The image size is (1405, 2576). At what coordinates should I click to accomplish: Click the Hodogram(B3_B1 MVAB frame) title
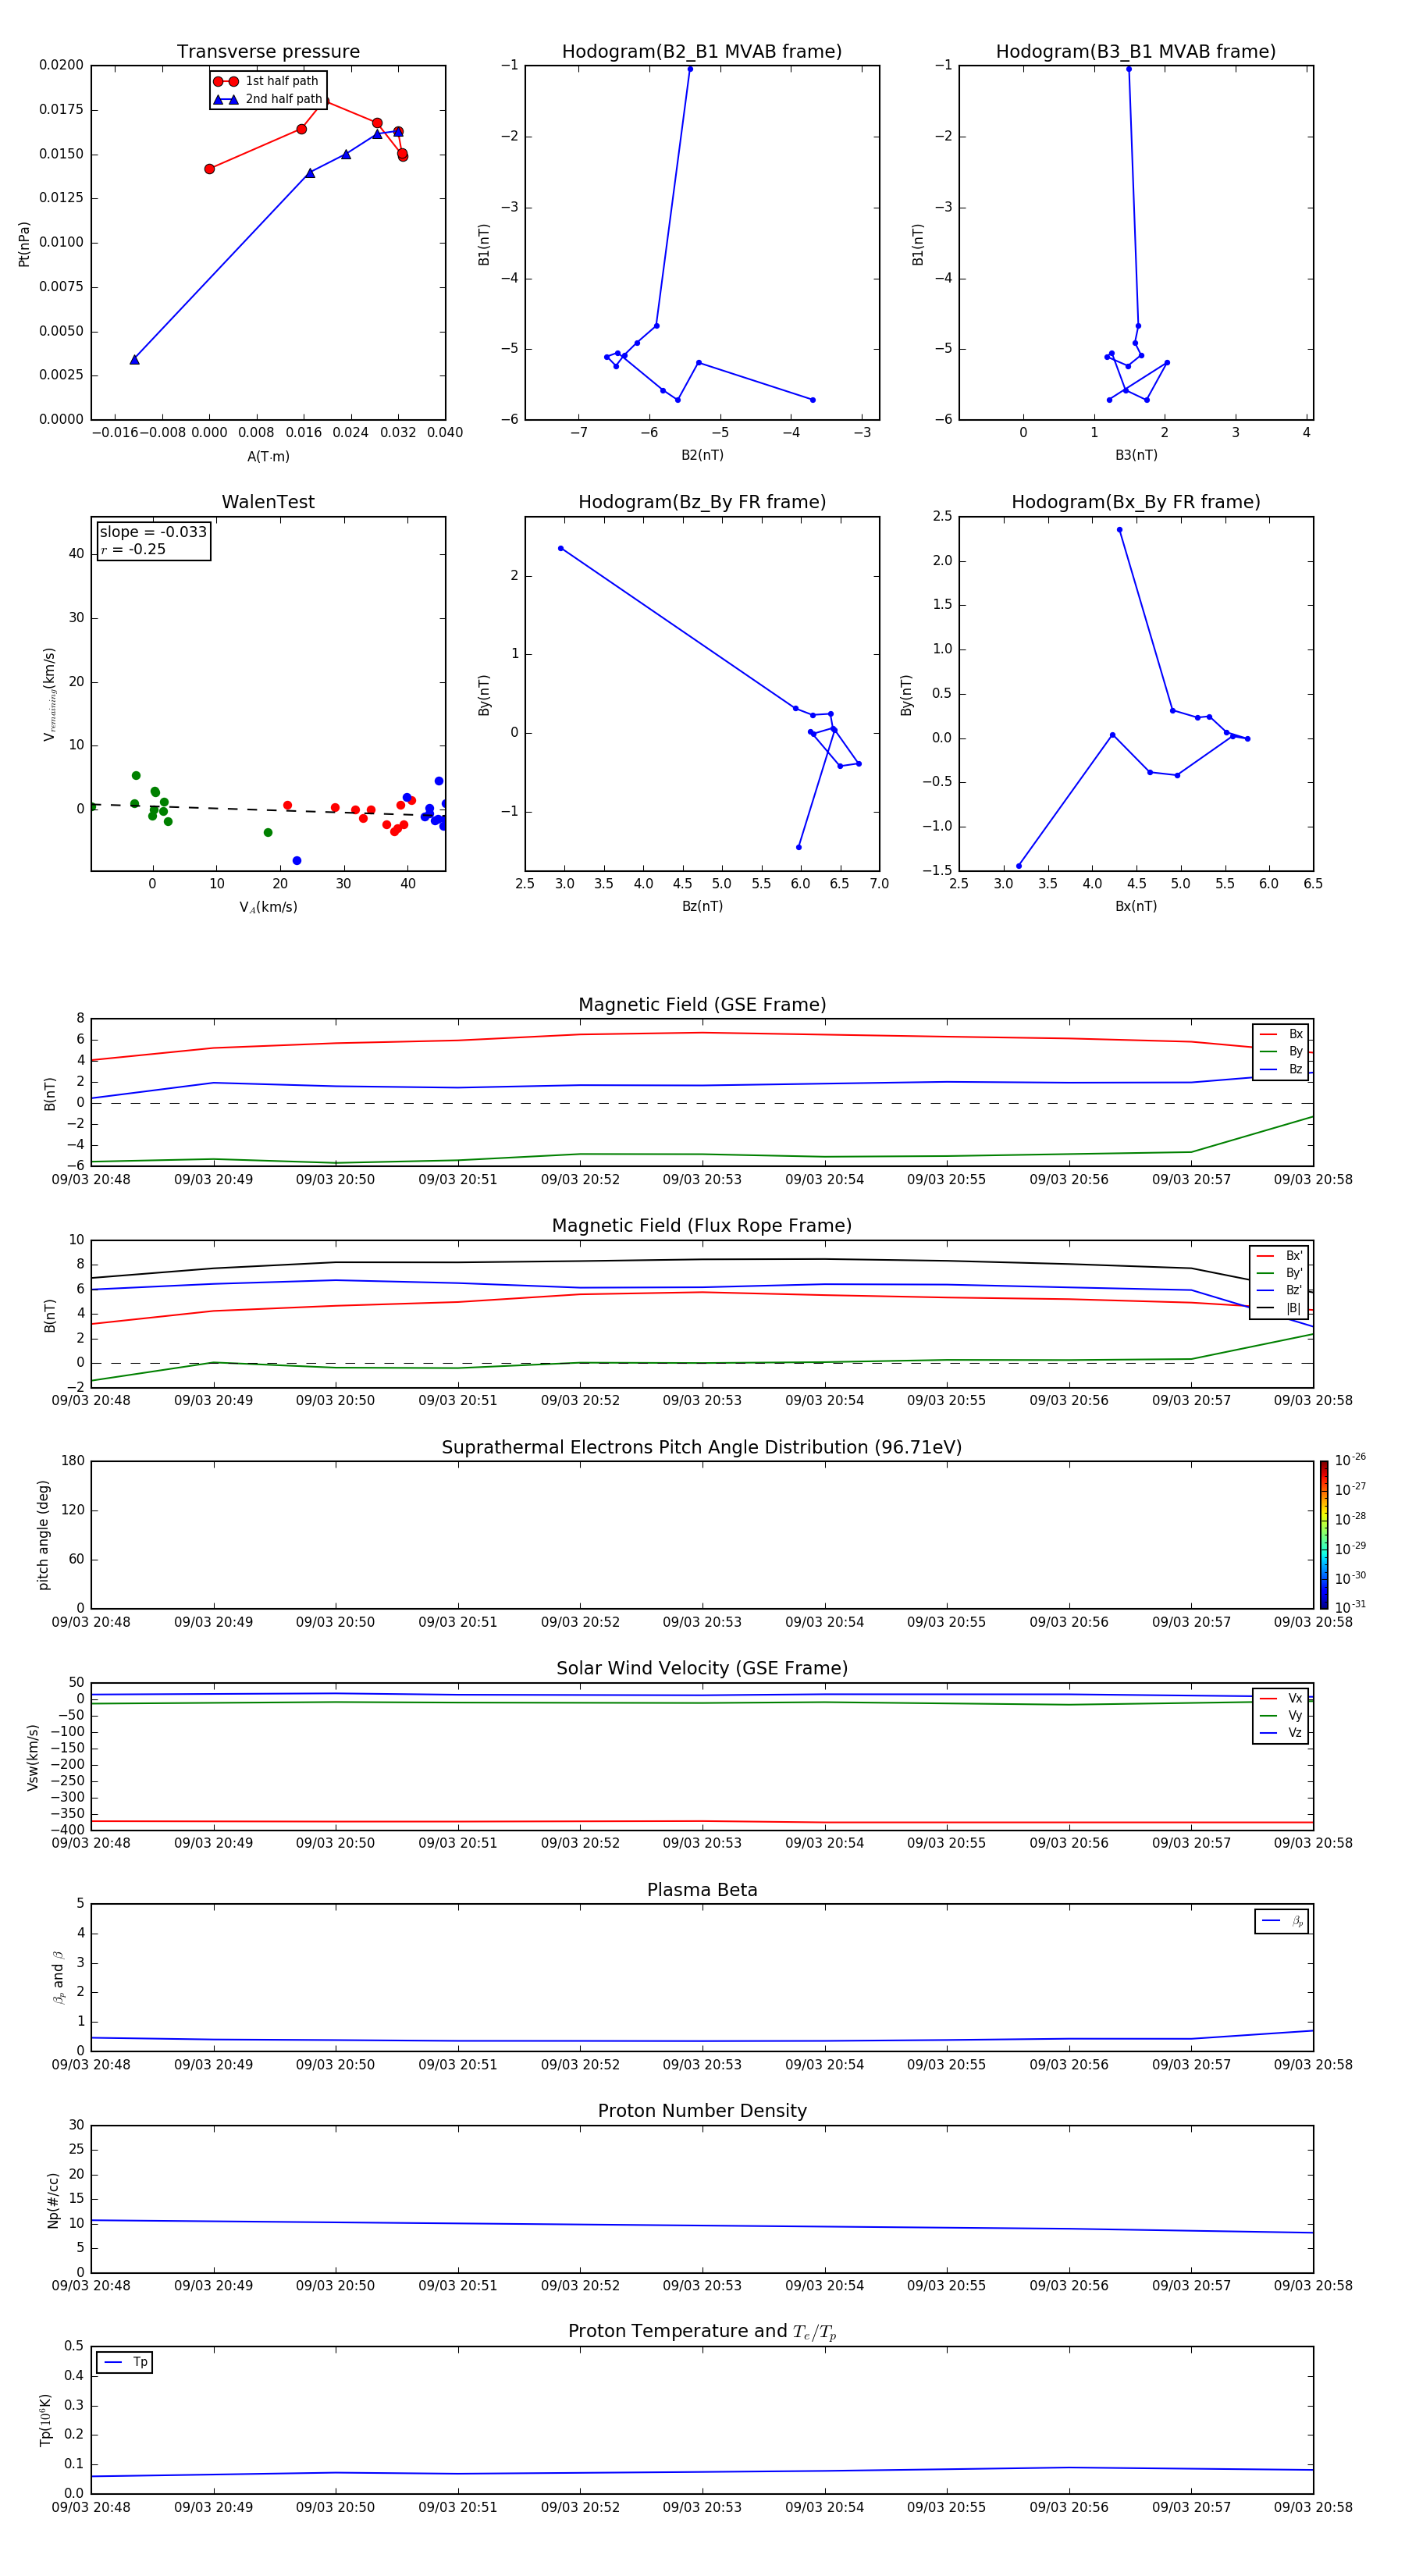pyautogui.click(x=1136, y=52)
